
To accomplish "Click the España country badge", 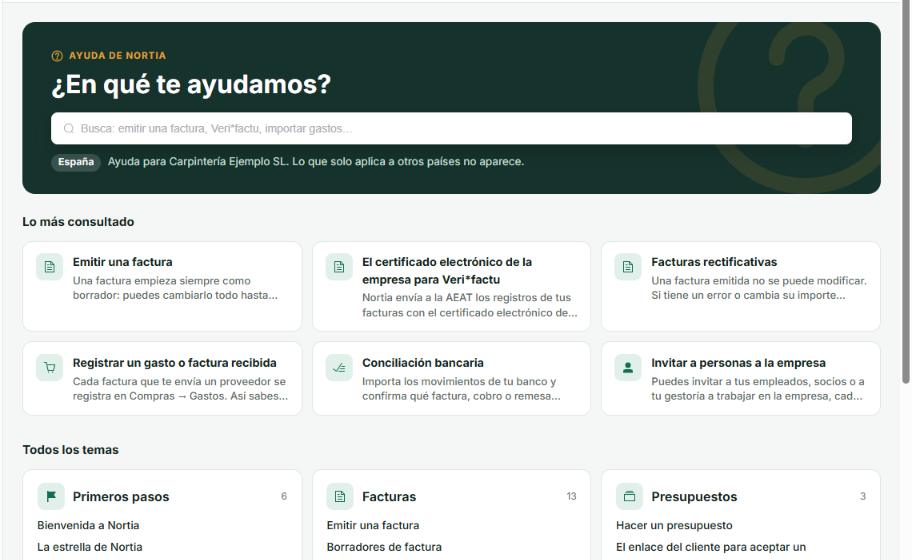I will [x=76, y=162].
